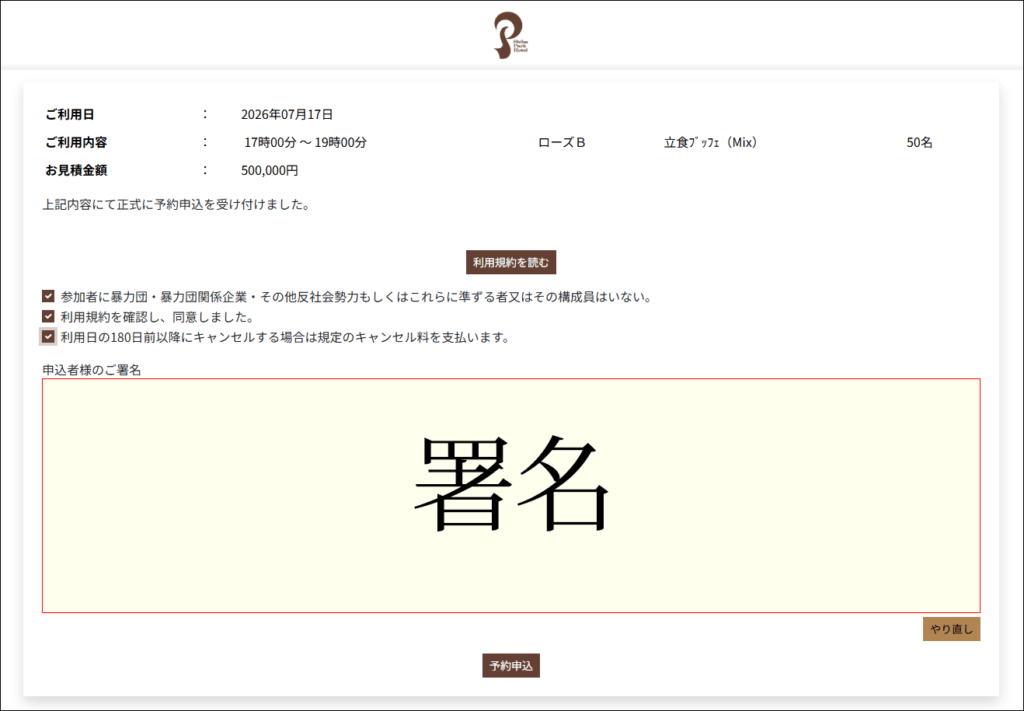Click the estimate amount 500,000円
The image size is (1024, 711).
tap(269, 171)
